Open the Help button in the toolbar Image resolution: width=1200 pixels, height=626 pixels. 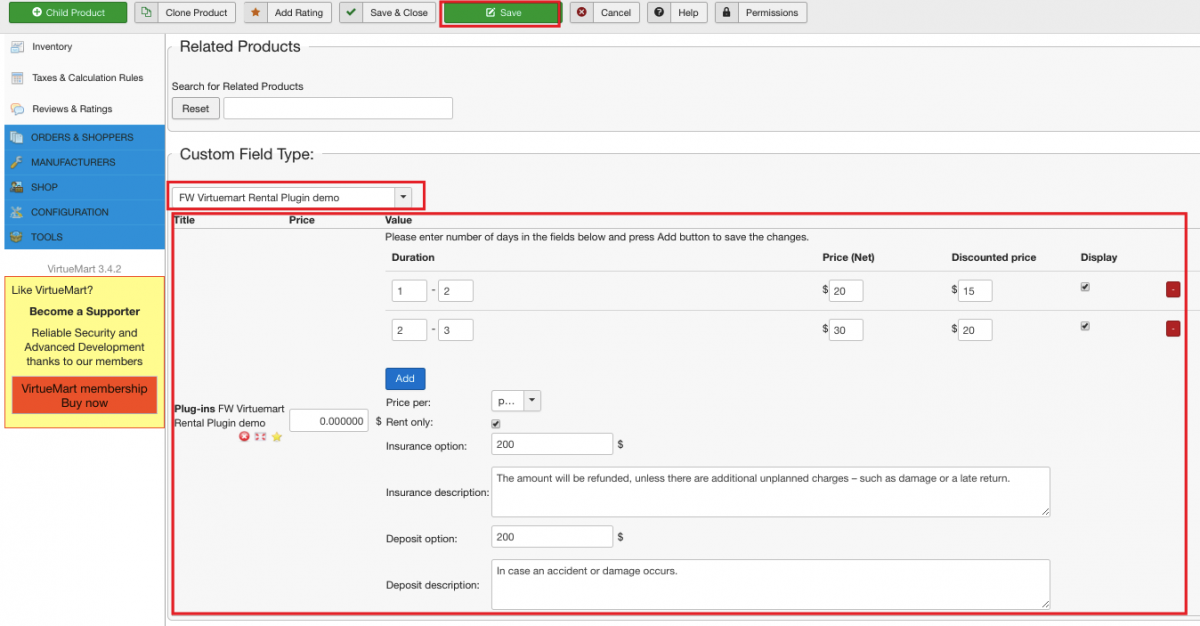click(677, 13)
